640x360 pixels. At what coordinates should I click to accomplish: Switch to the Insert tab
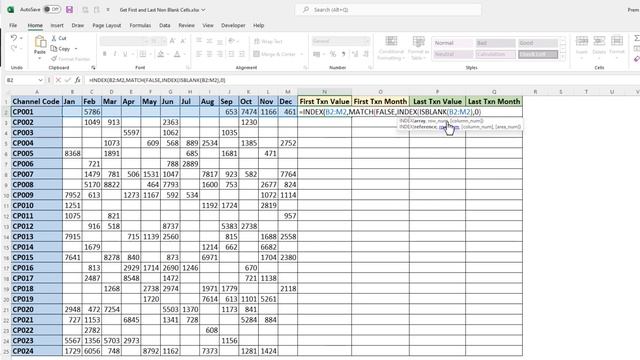pos(57,25)
